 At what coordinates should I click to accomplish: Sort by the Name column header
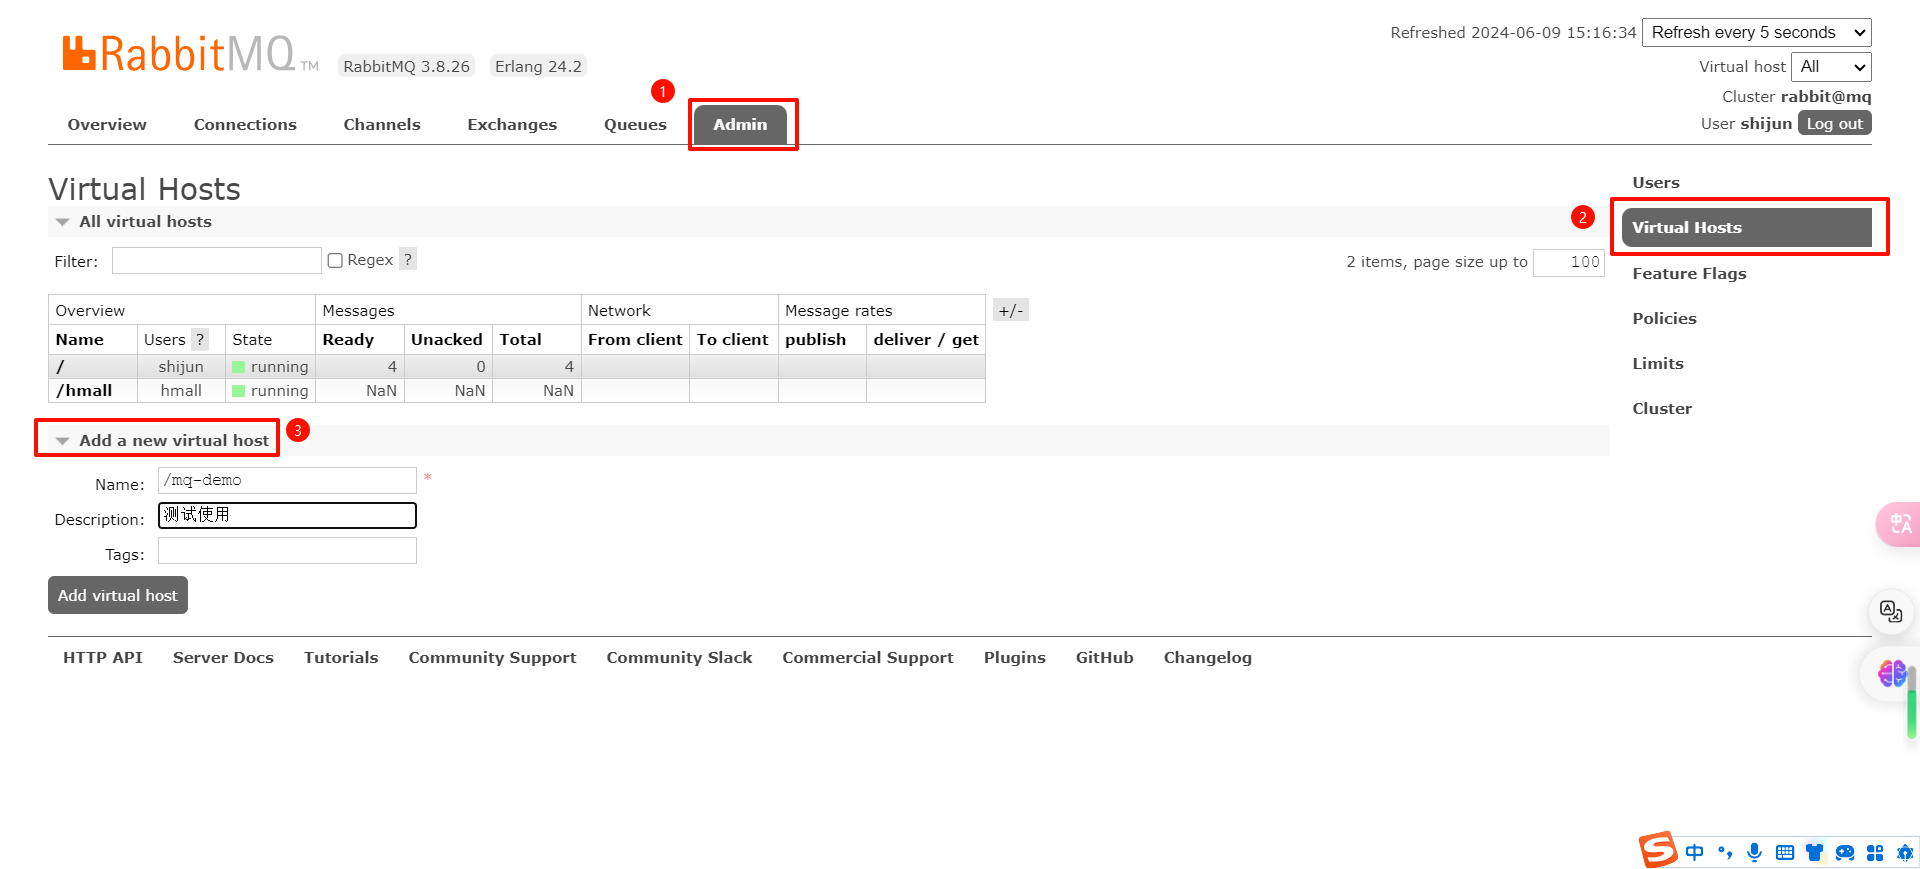pos(80,339)
